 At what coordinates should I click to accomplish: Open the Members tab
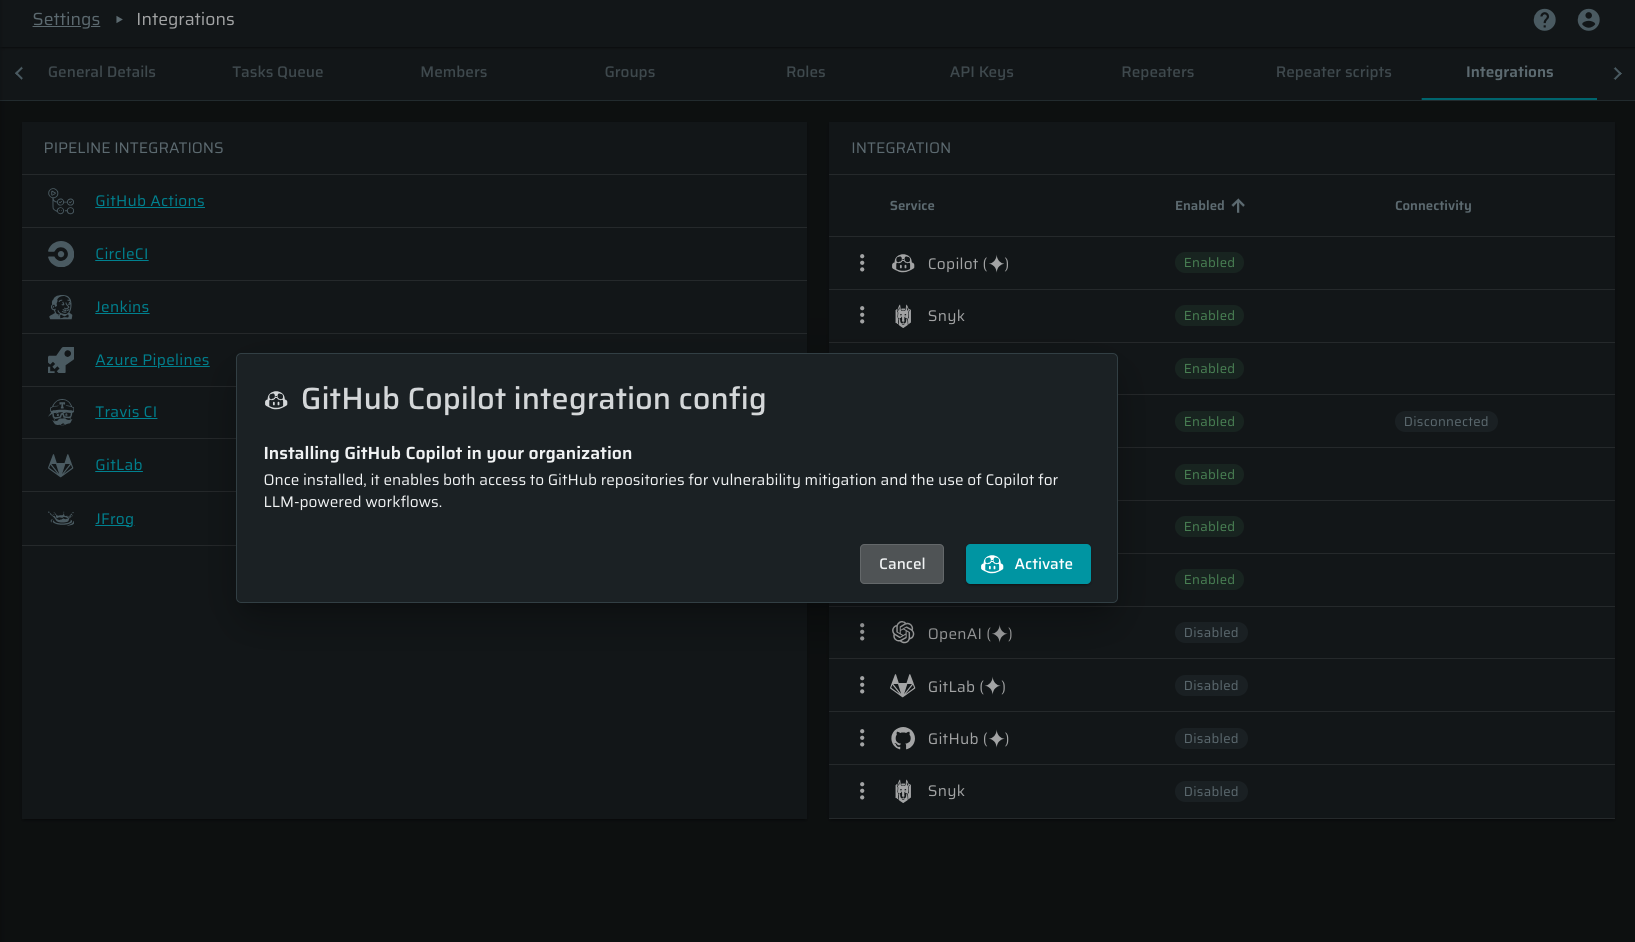pos(454,72)
